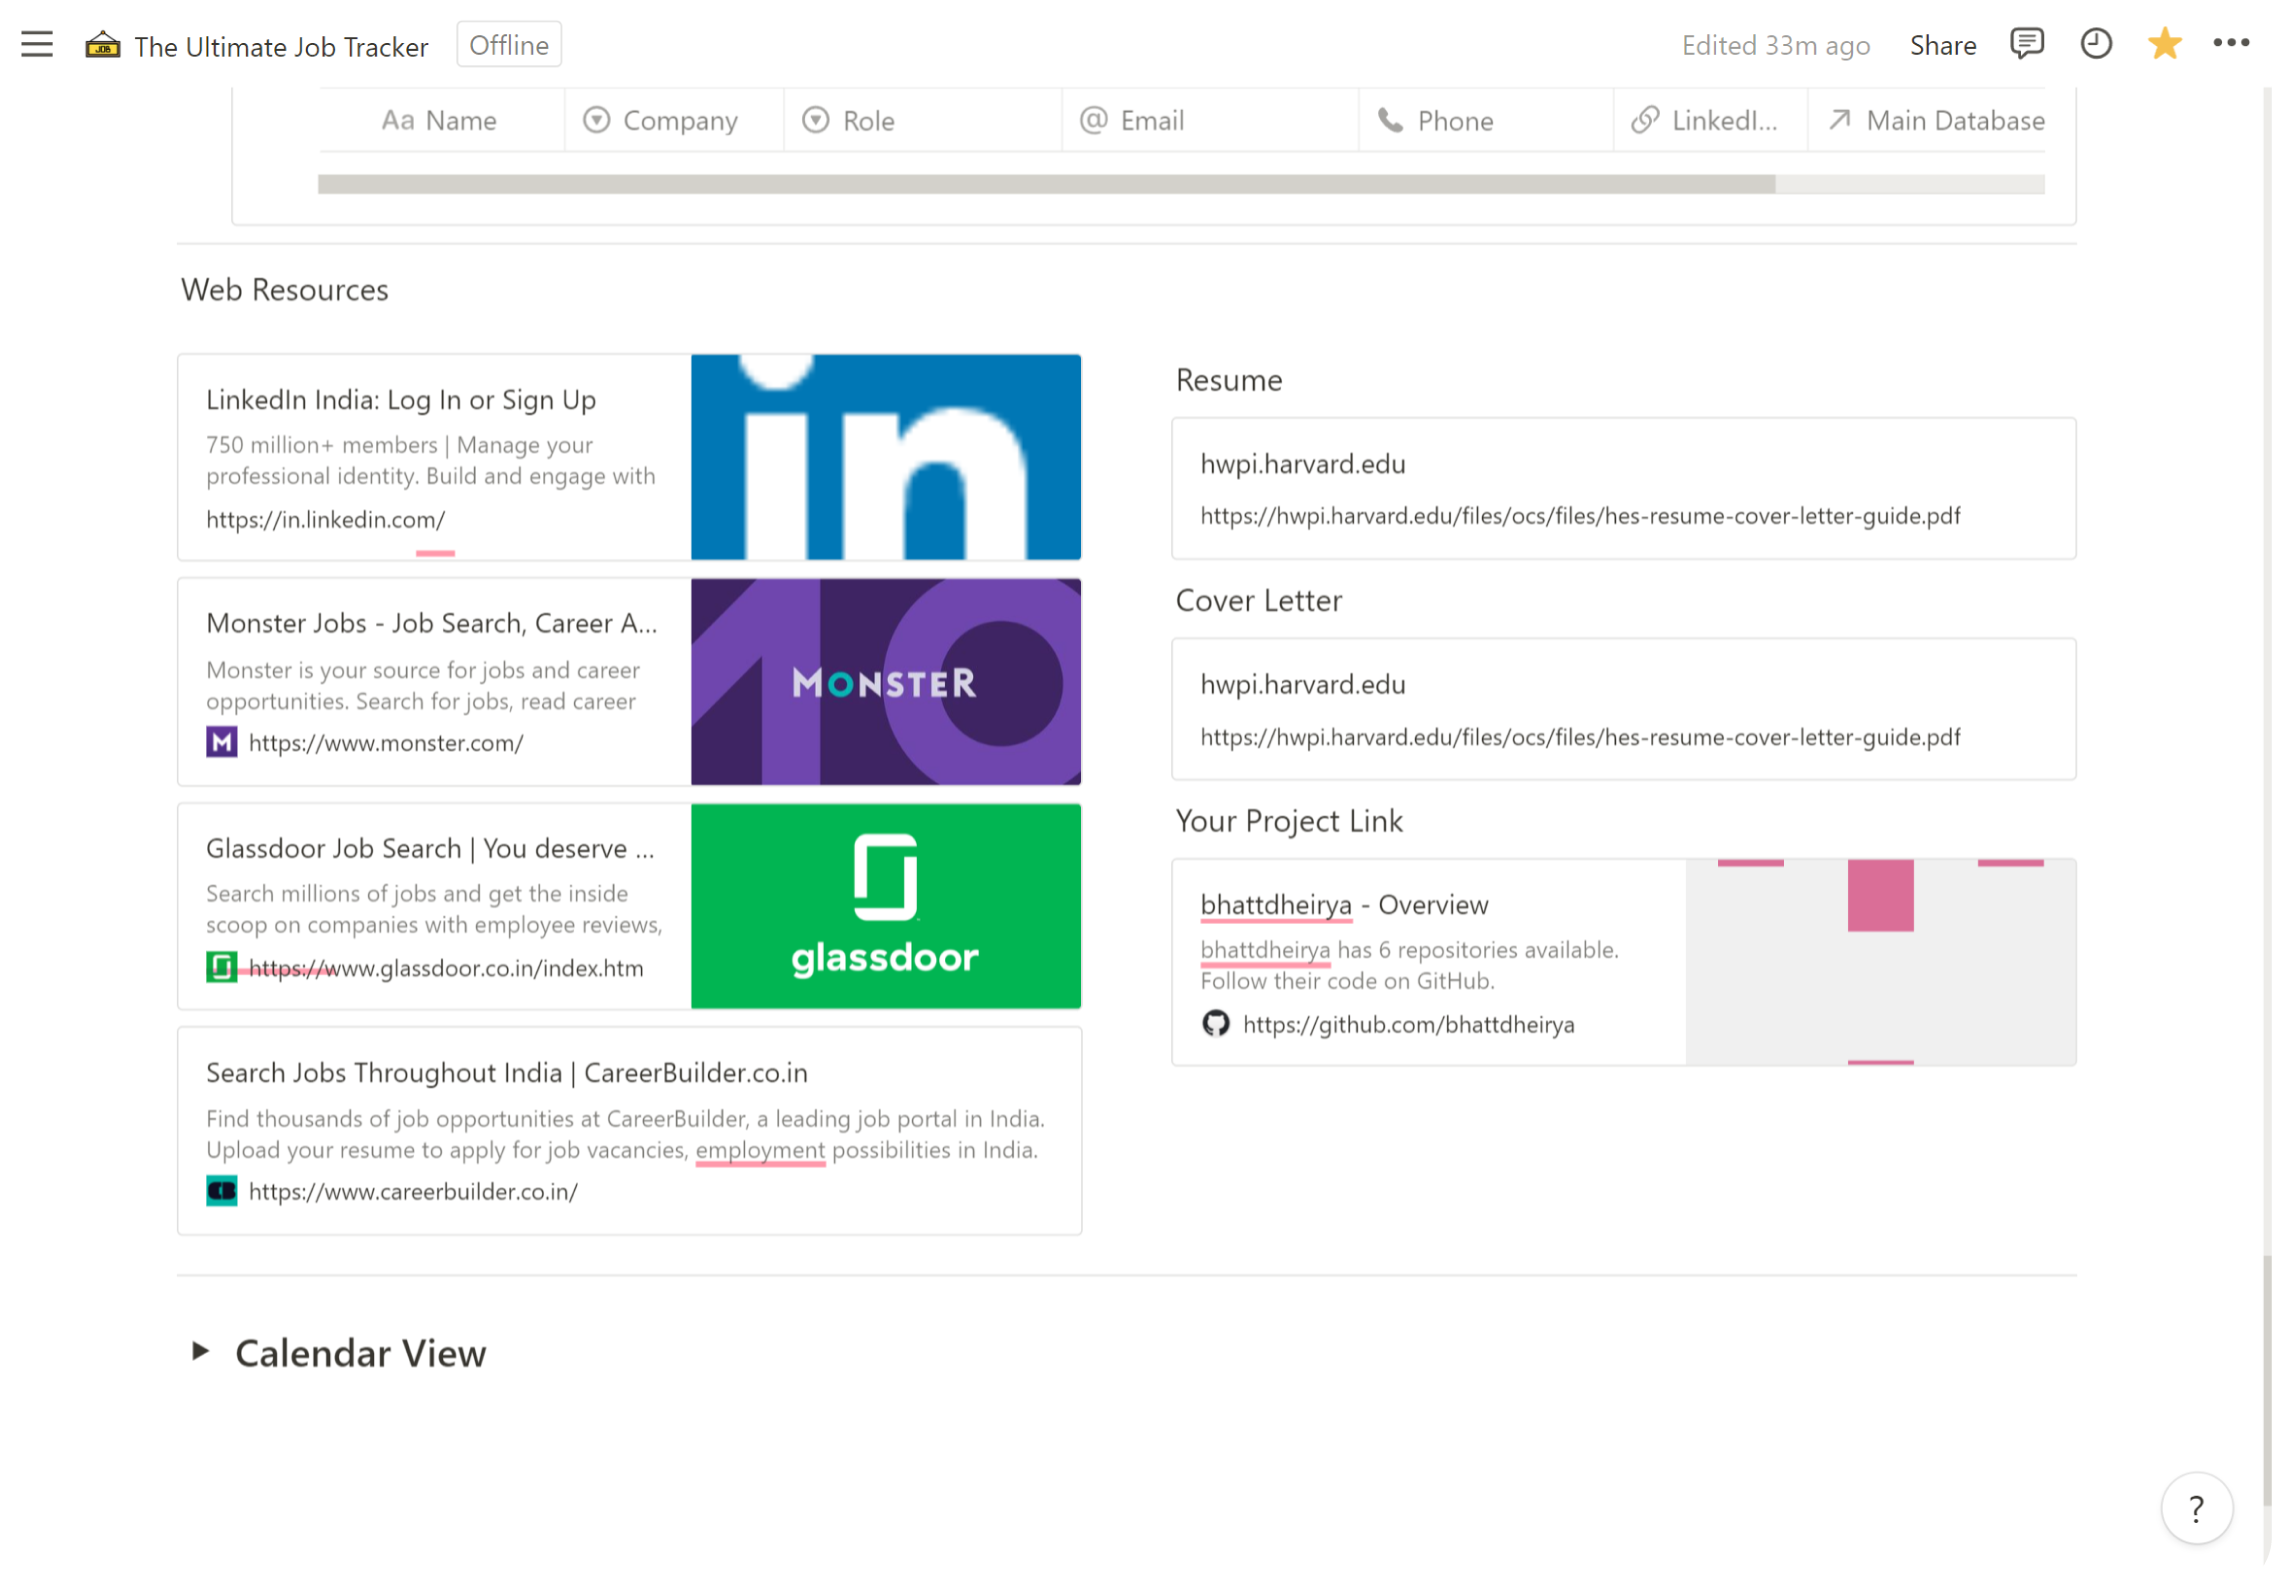Image resolution: width=2272 pixels, height=1593 pixels.
Task: Click the help question mark button
Action: click(2196, 1509)
